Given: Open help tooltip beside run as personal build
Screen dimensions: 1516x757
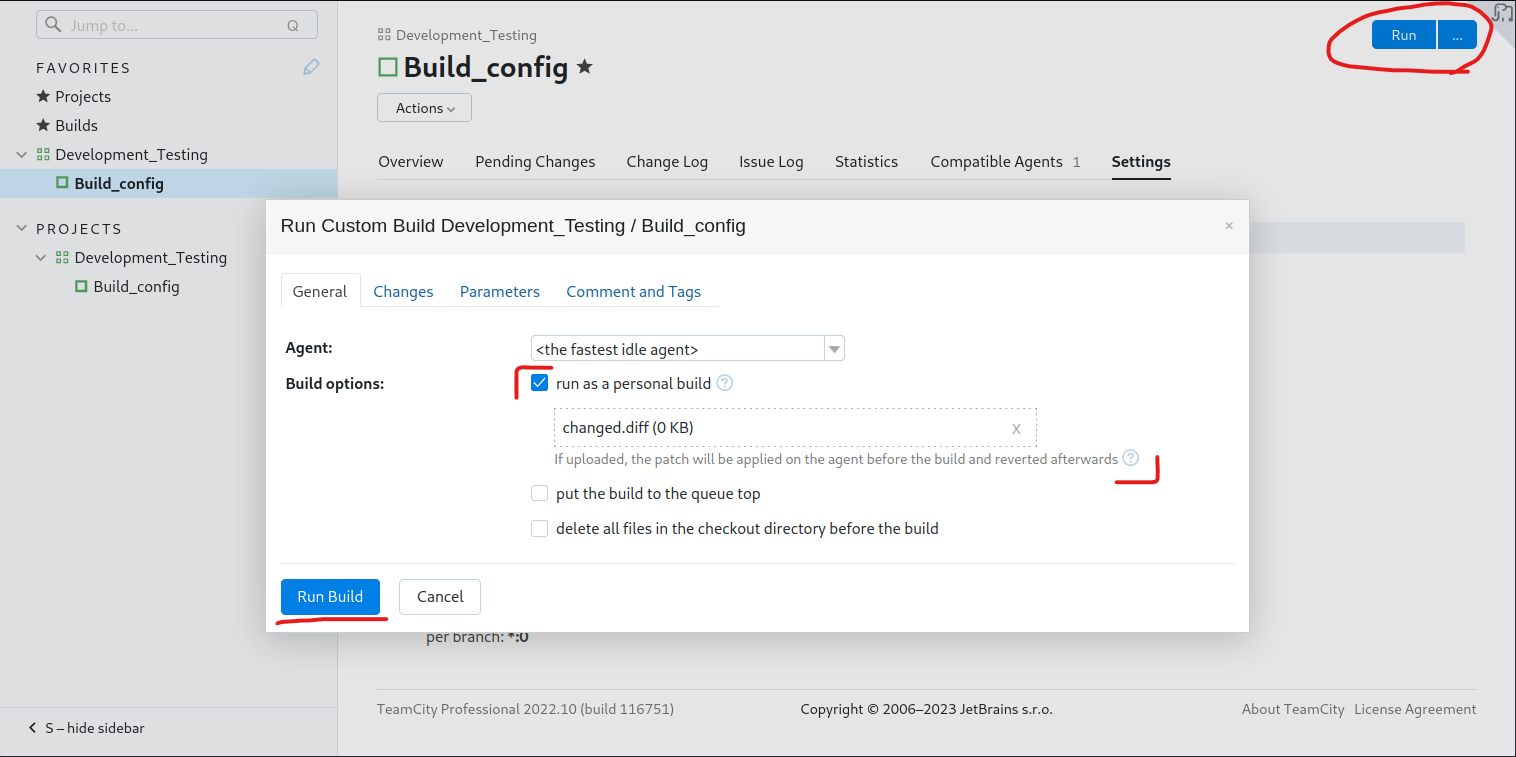Looking at the screenshot, I should pos(724,382).
